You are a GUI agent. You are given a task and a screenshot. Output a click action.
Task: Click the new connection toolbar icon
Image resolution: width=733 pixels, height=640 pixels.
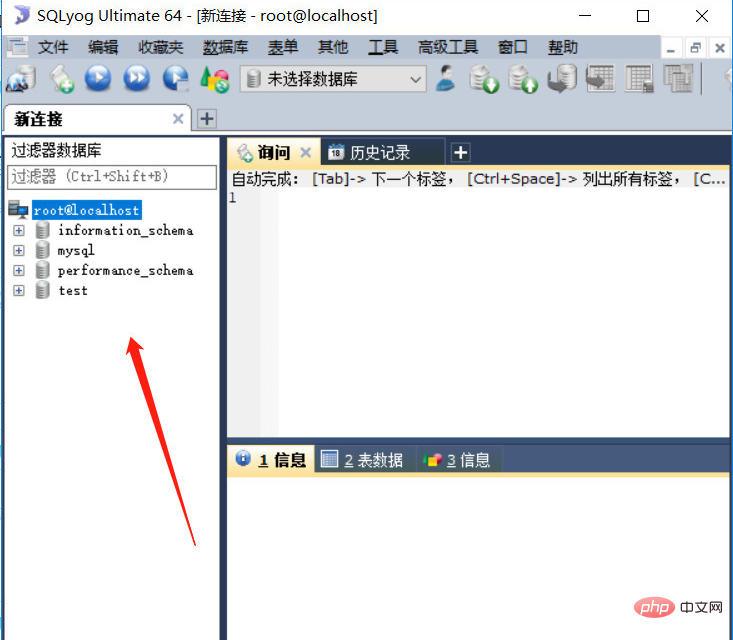point(22,78)
